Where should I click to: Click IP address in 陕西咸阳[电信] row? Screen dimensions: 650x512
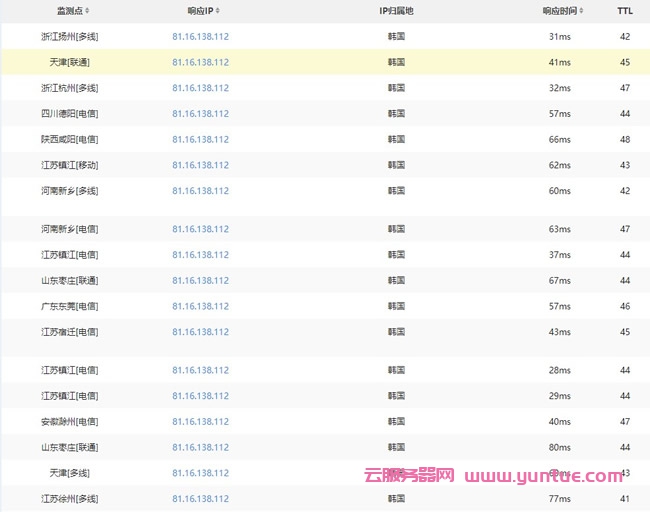[200, 140]
